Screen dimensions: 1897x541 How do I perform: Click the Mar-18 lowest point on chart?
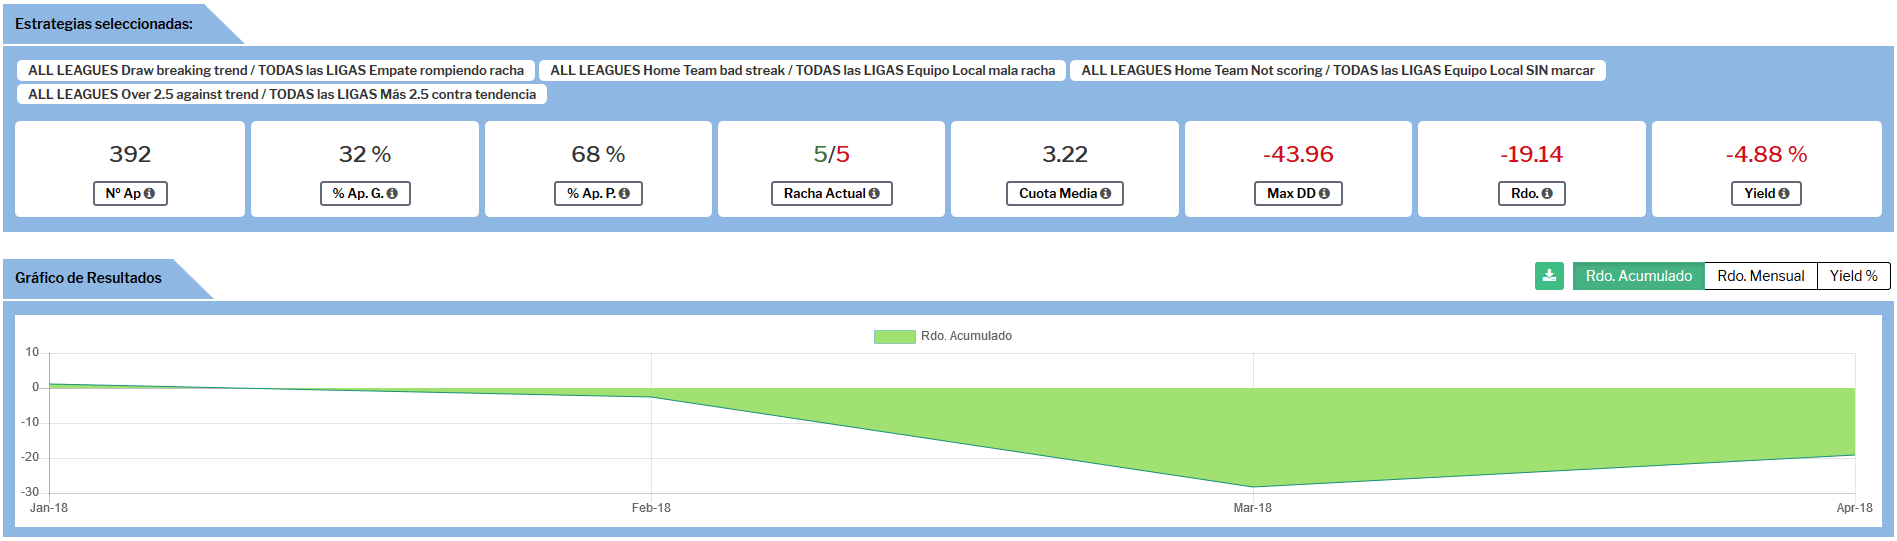pos(1253,487)
